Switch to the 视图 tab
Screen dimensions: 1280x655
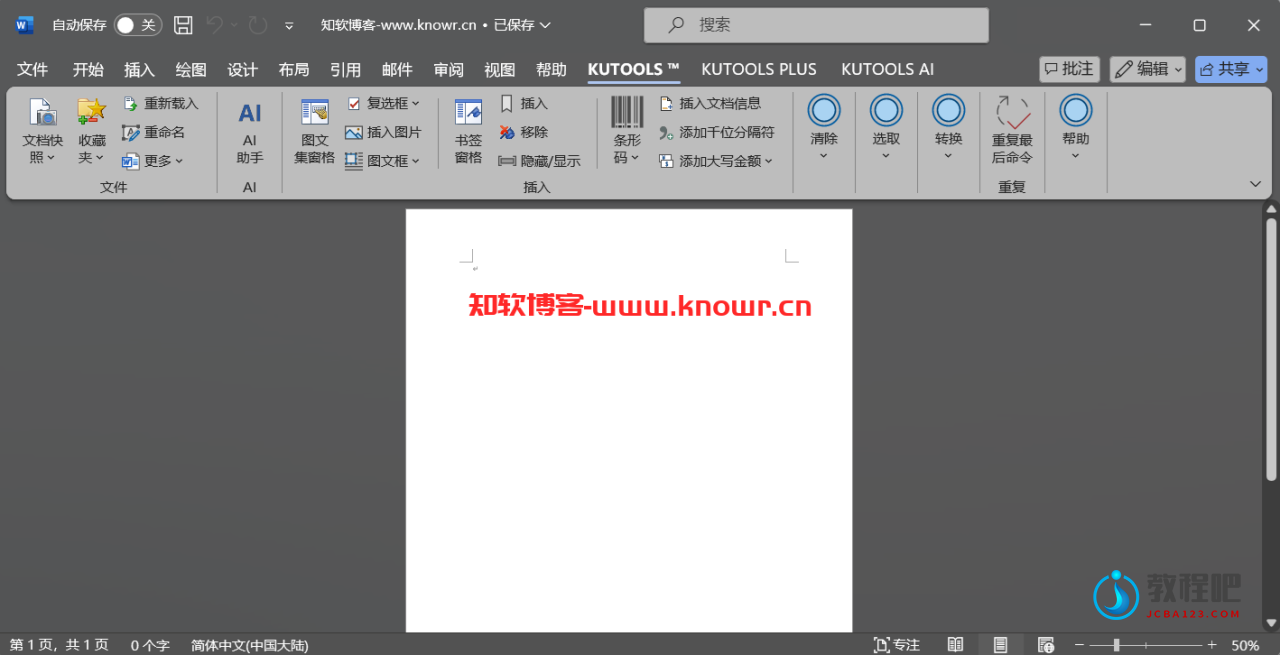(500, 69)
